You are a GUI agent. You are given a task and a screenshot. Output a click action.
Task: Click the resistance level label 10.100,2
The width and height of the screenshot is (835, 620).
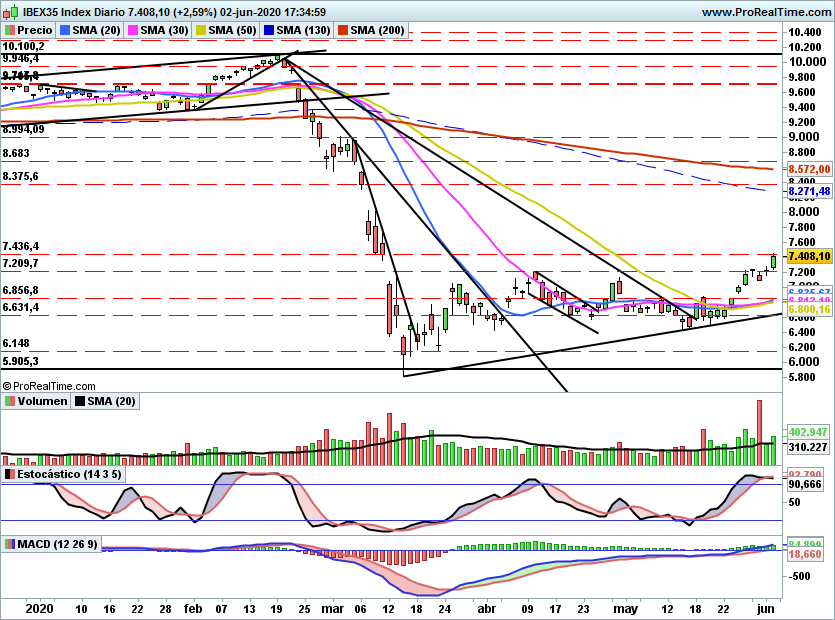tap(23, 46)
